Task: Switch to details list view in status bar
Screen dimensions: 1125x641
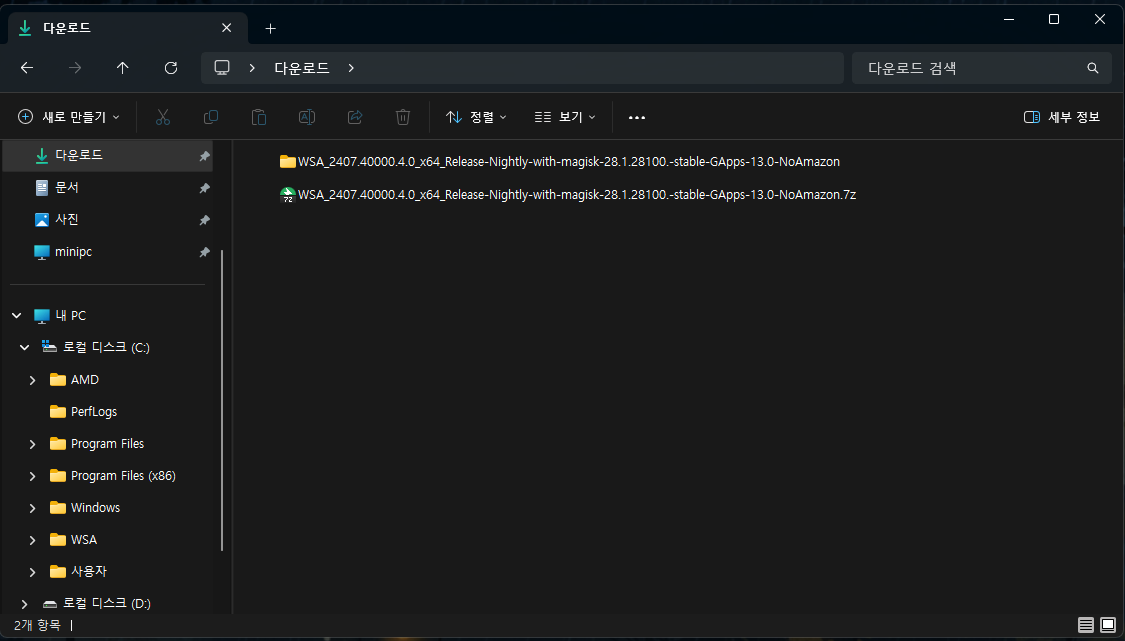Action: pos(1086,625)
